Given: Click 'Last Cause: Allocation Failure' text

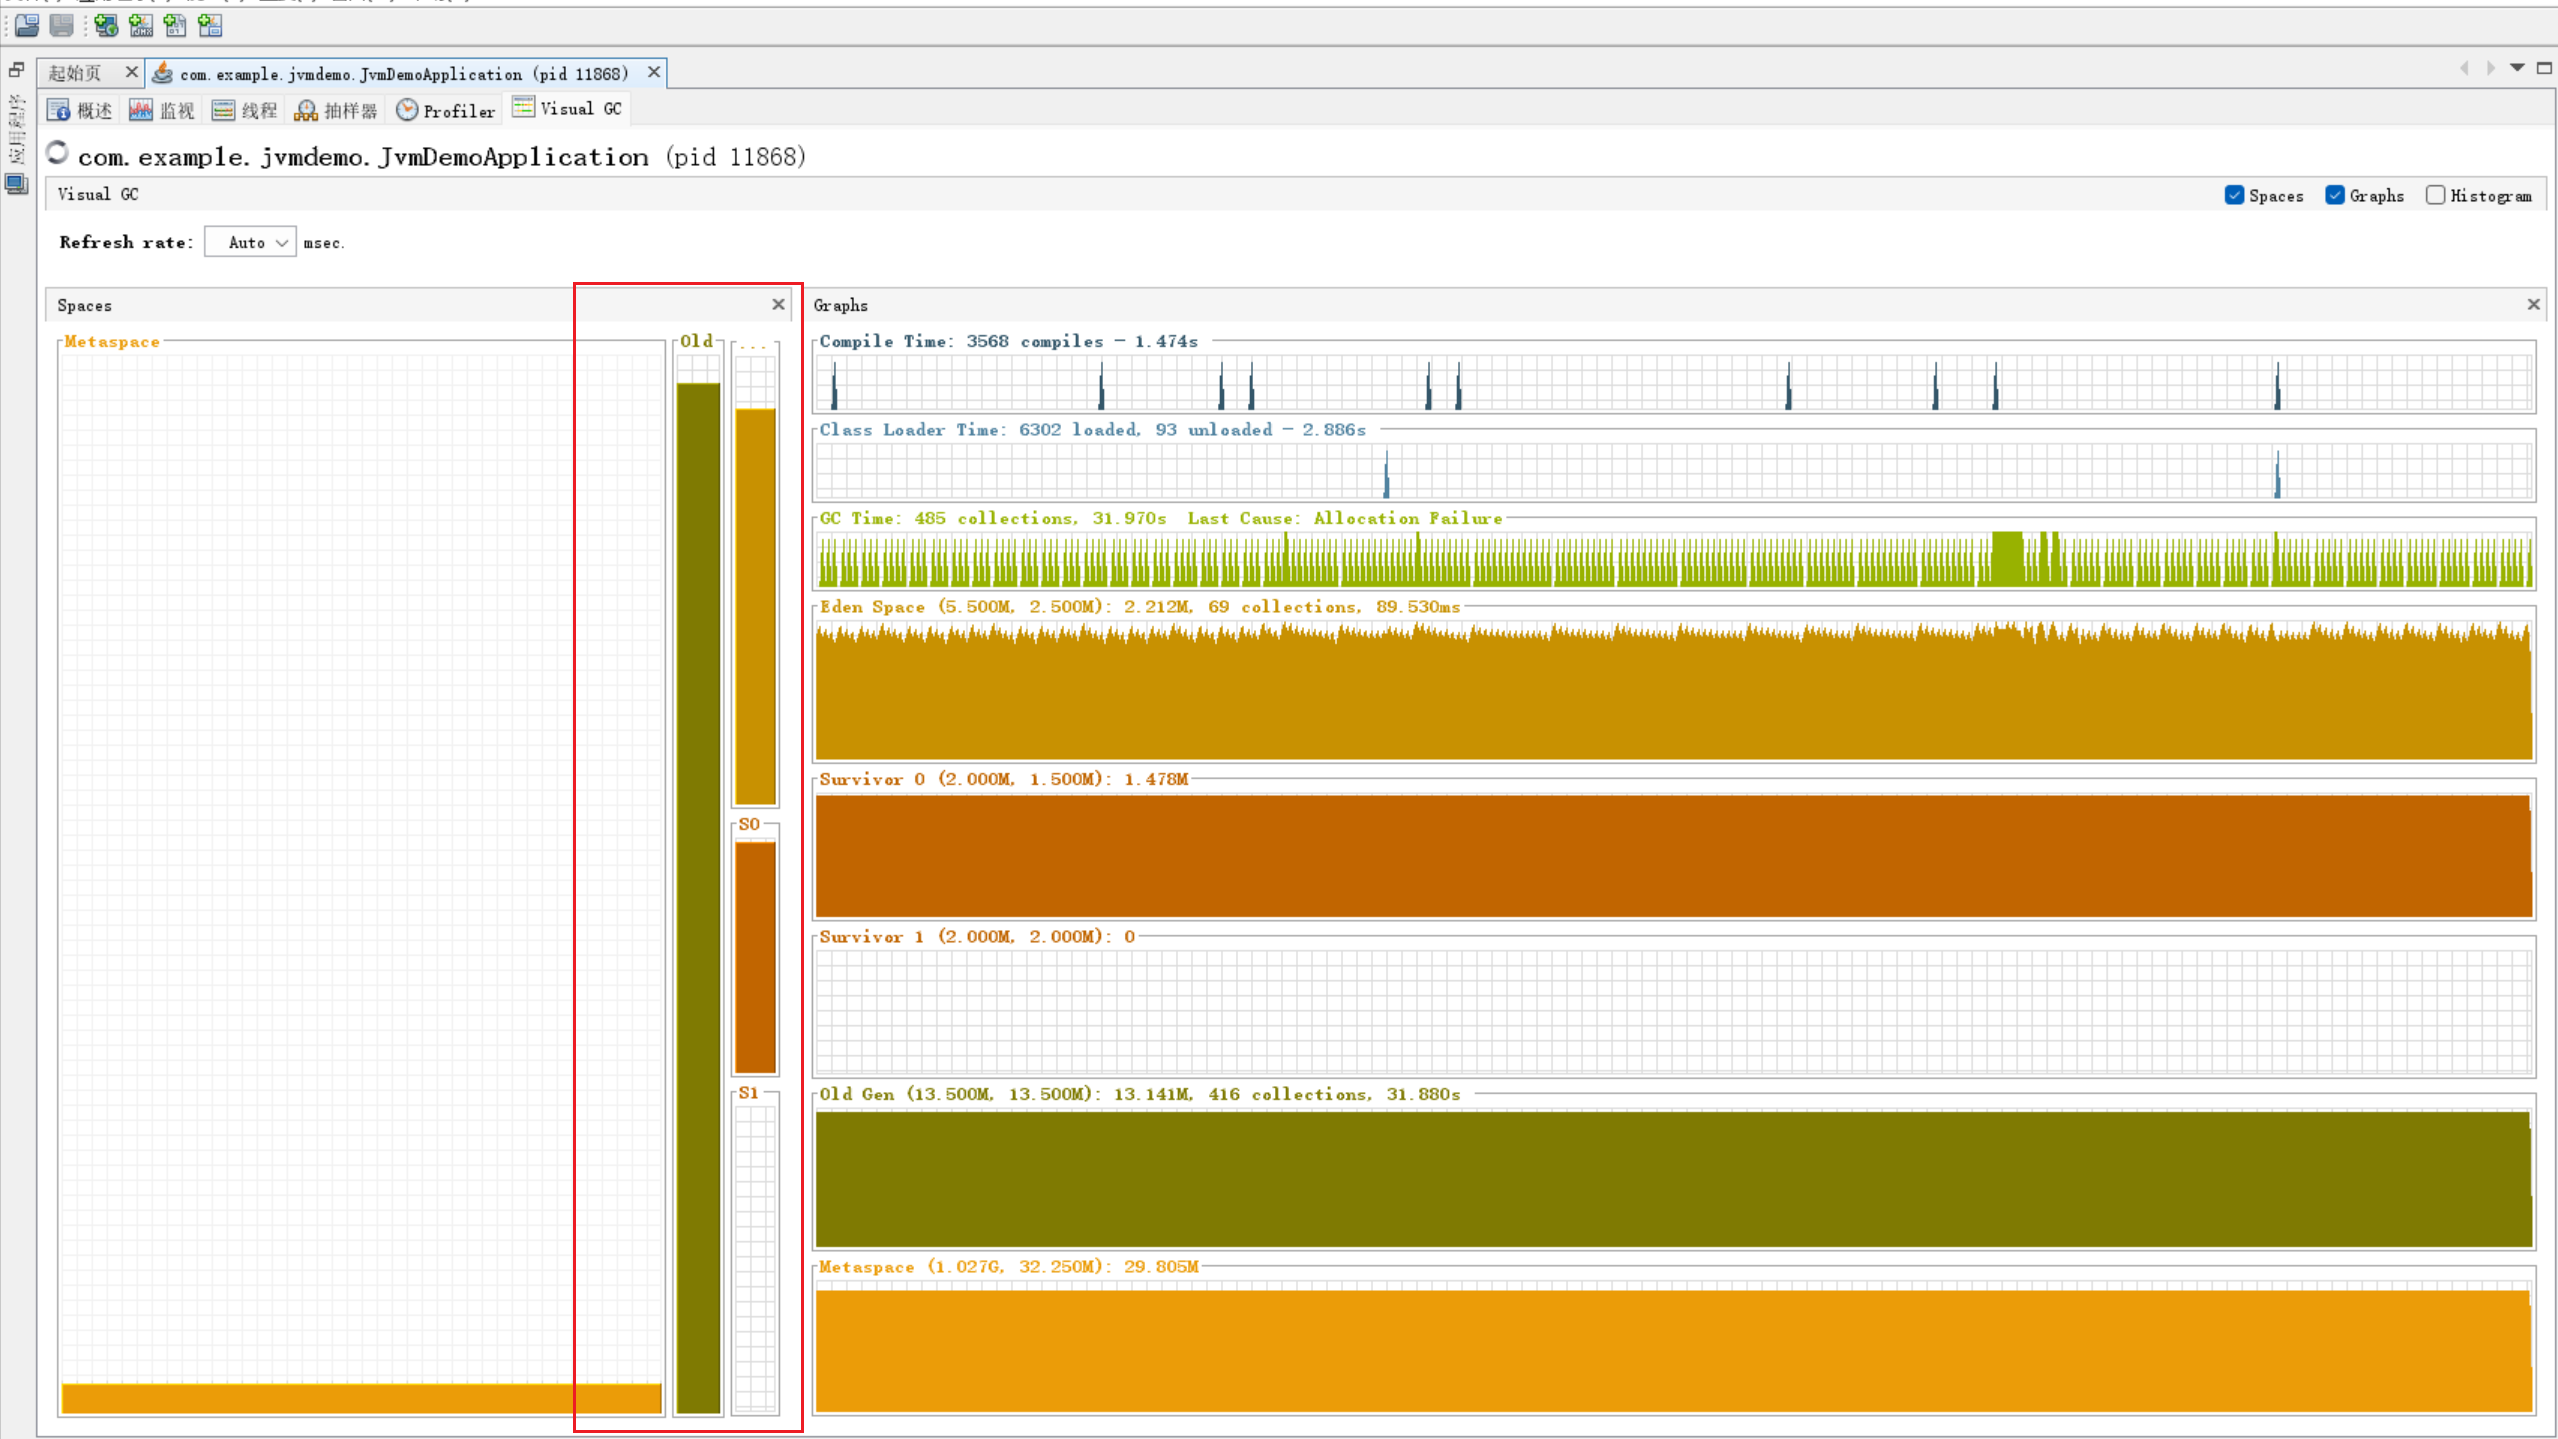Looking at the screenshot, I should (1345, 518).
